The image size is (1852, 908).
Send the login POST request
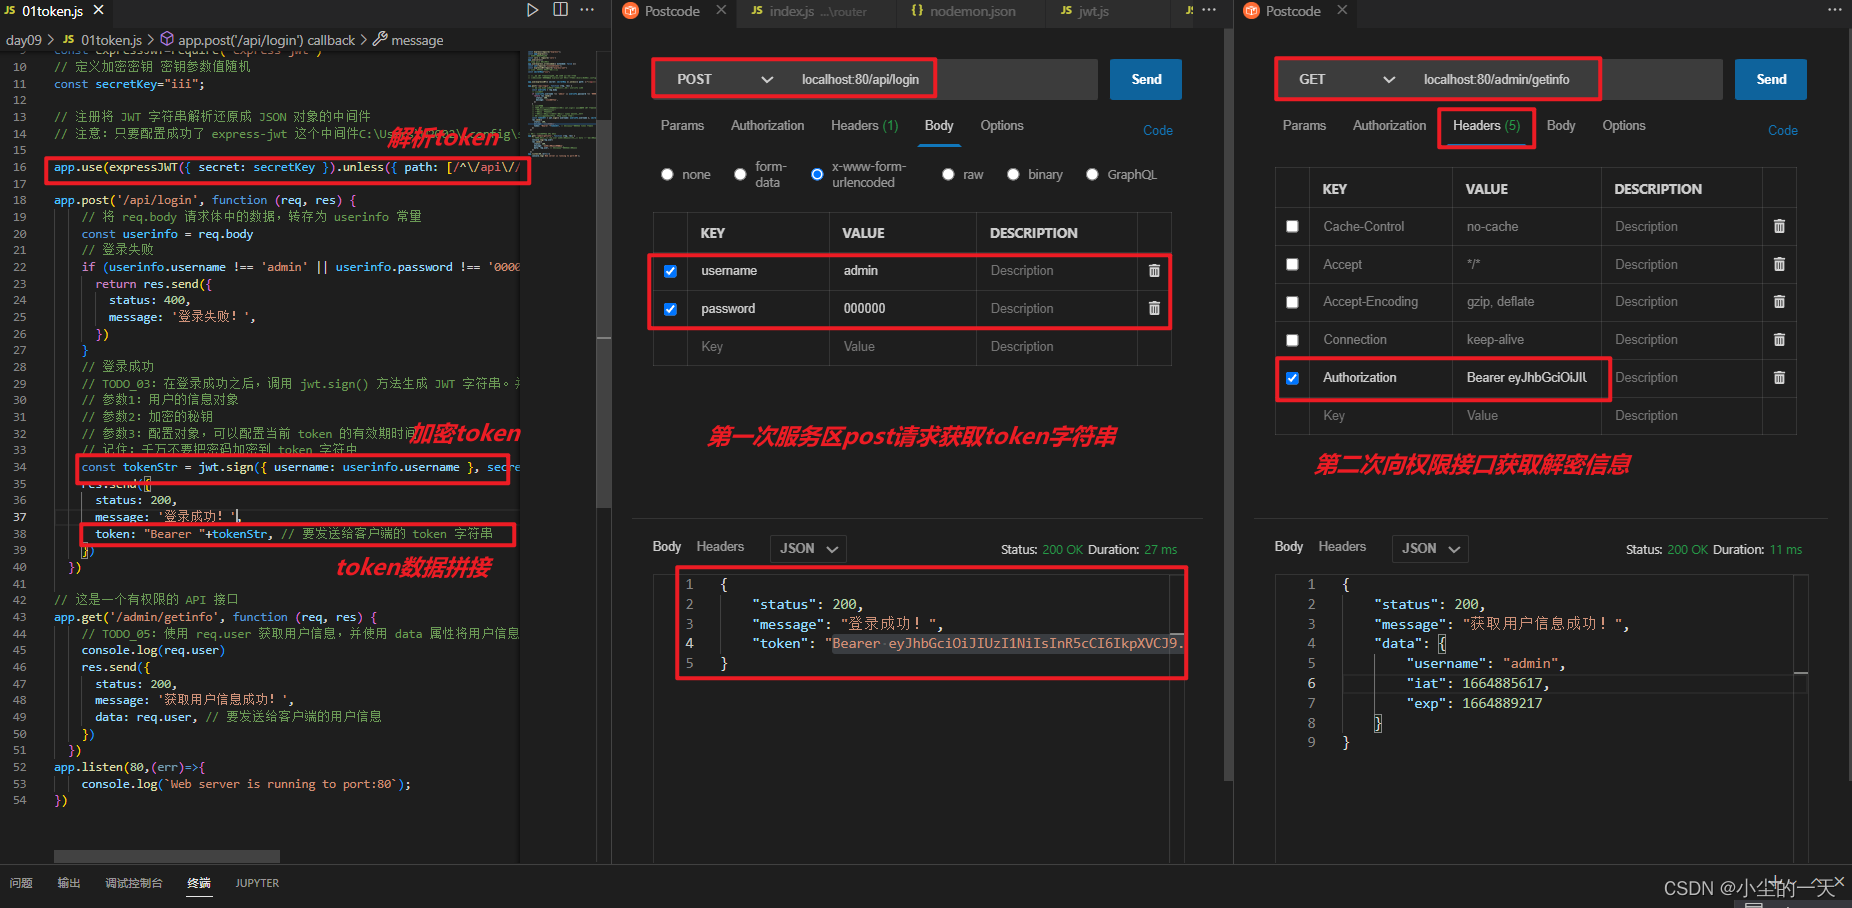point(1145,79)
